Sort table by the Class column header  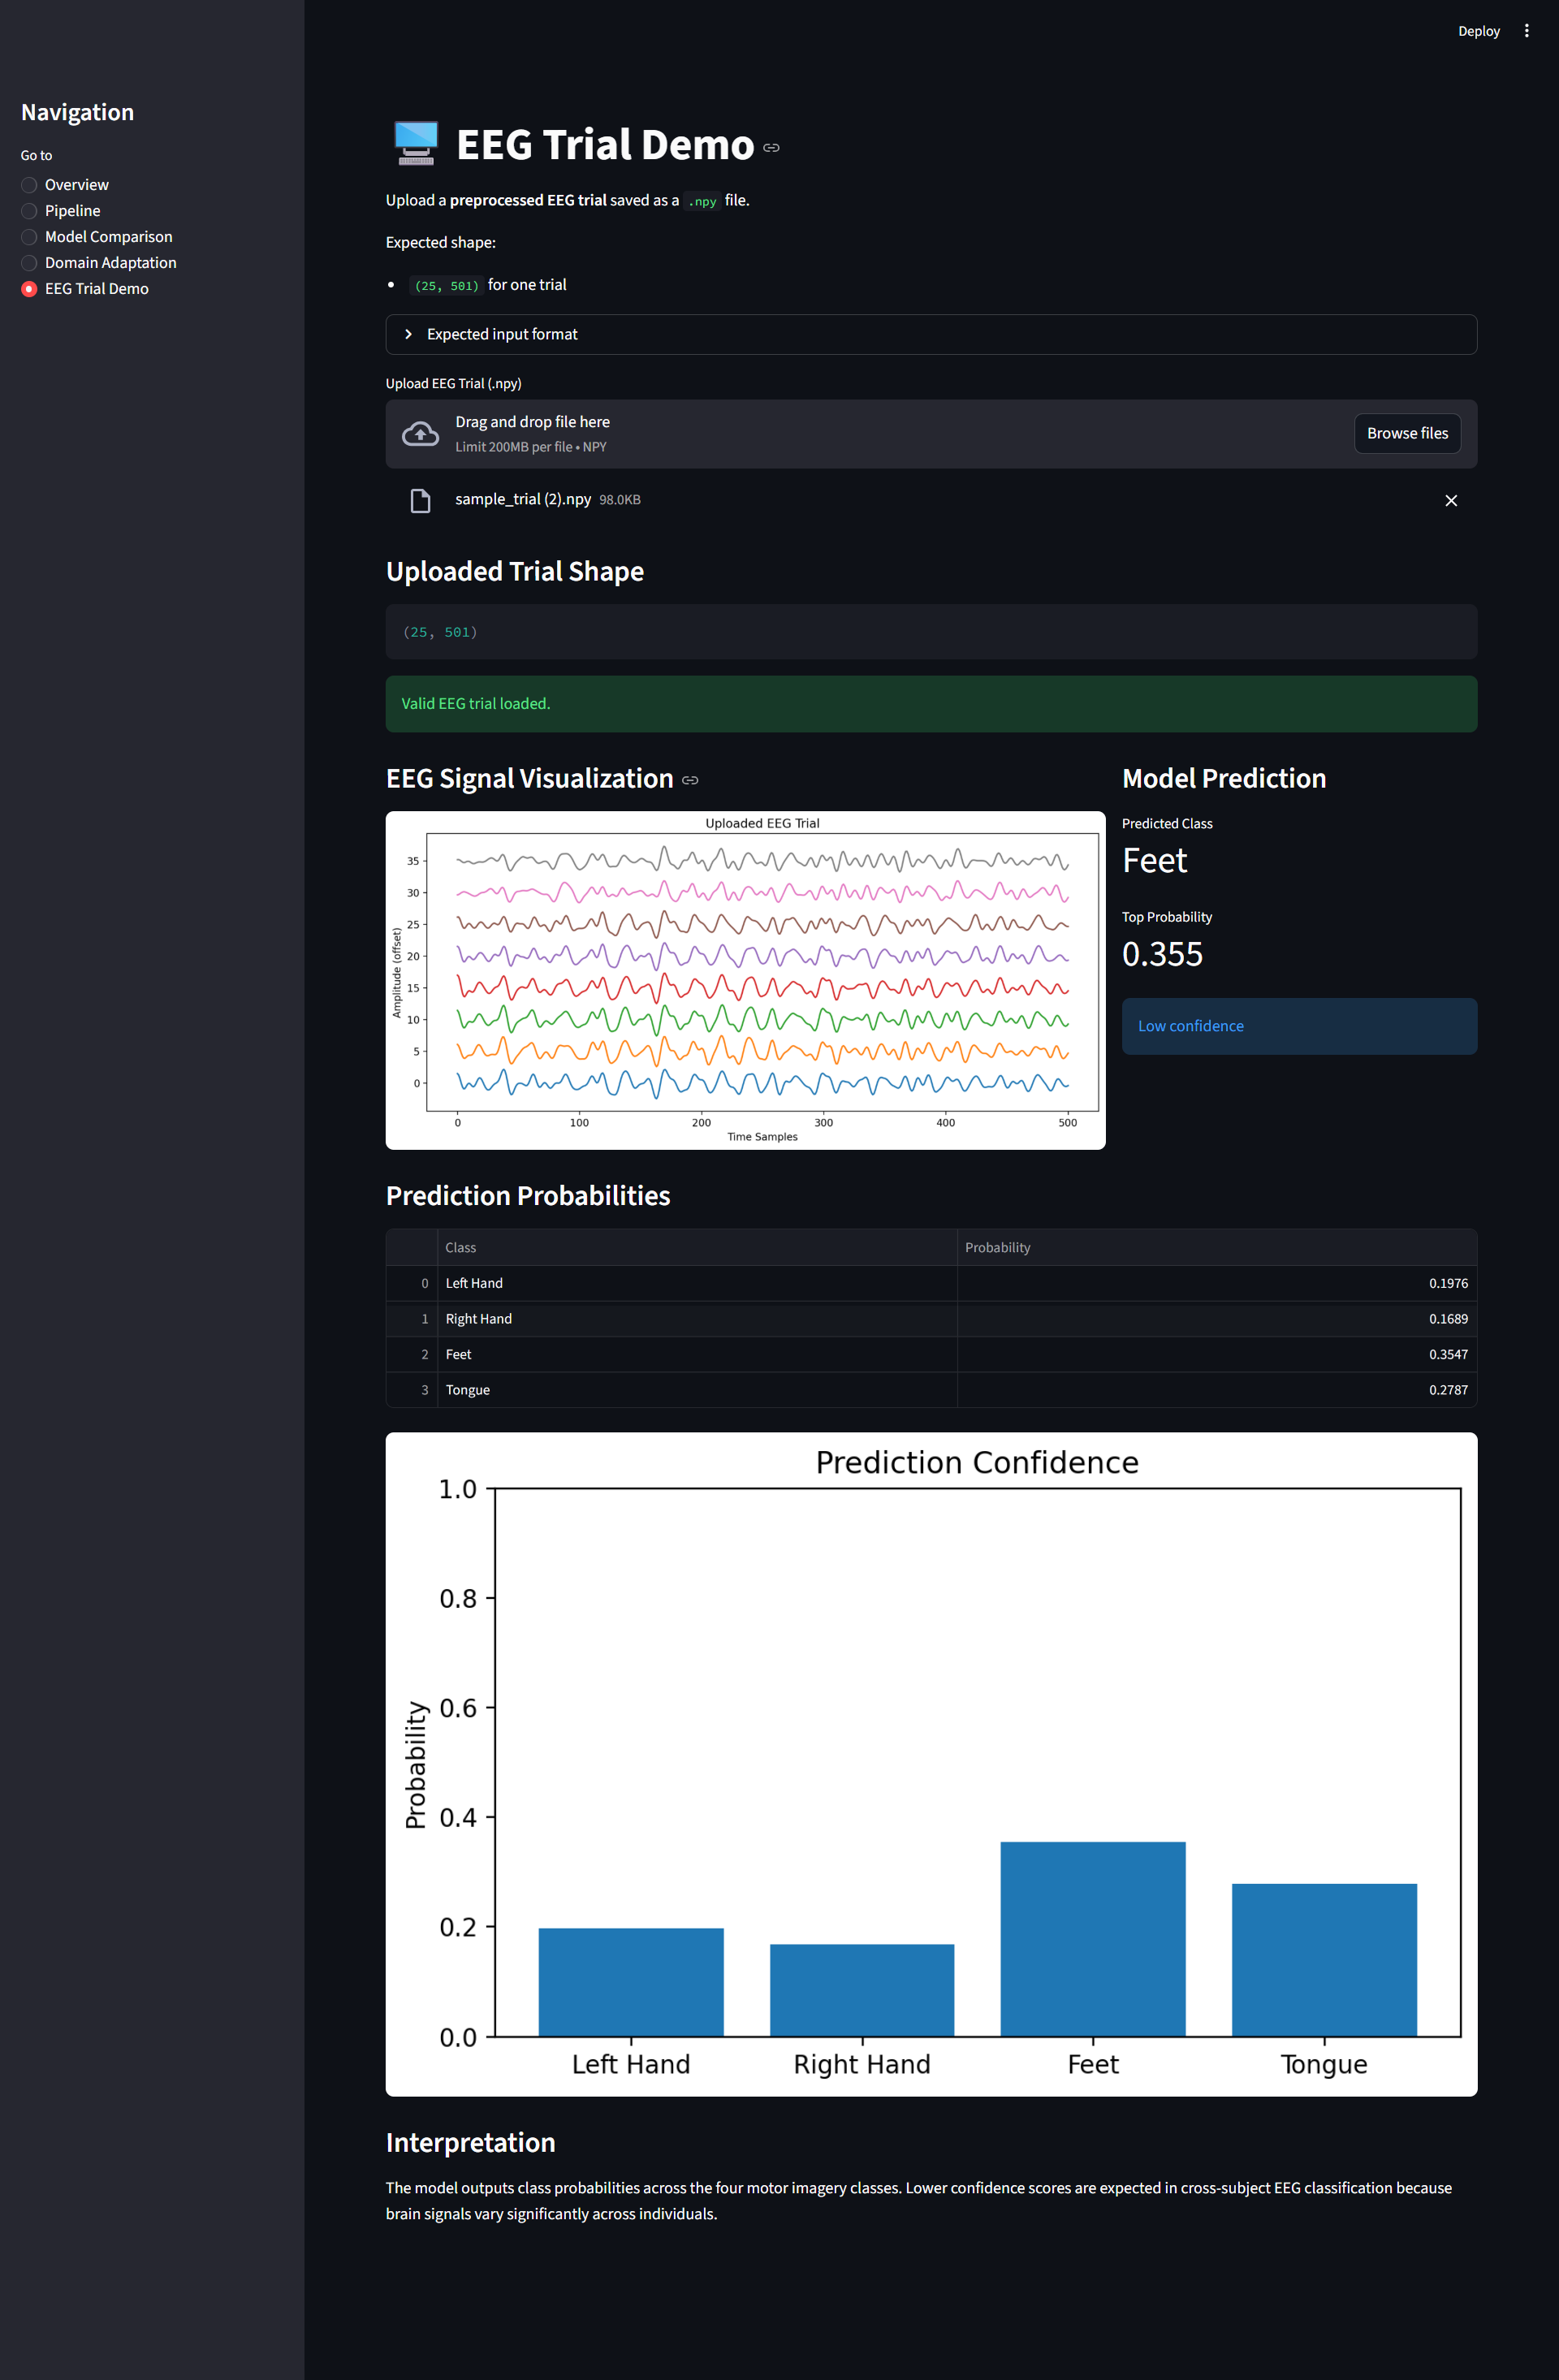[697, 1247]
